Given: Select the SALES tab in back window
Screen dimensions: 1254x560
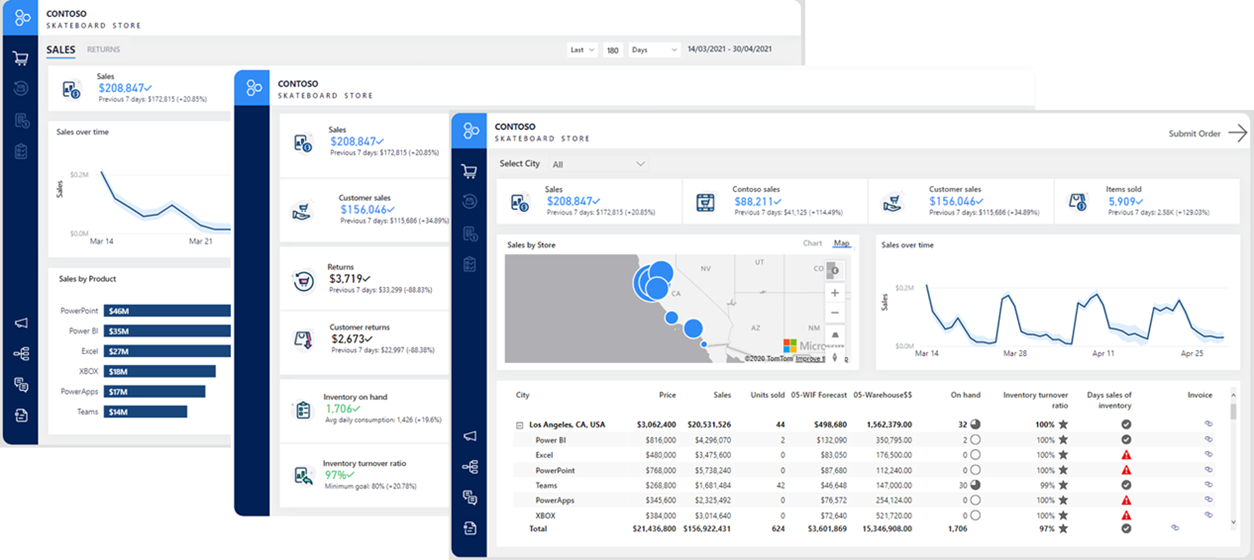Looking at the screenshot, I should tap(61, 49).
